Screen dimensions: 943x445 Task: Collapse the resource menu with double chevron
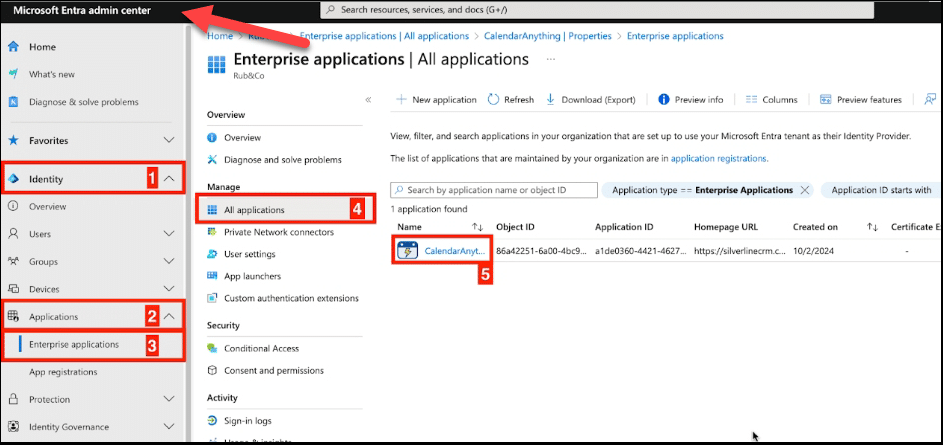click(x=368, y=100)
